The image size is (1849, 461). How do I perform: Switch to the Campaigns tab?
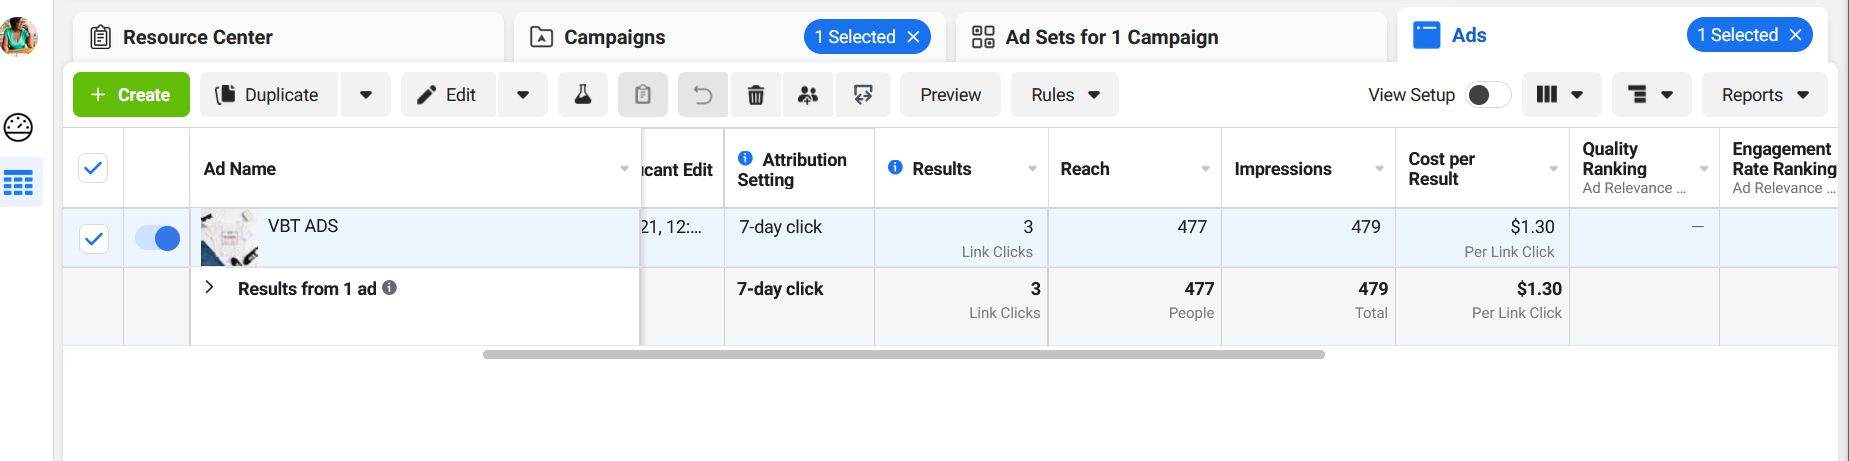pos(614,37)
